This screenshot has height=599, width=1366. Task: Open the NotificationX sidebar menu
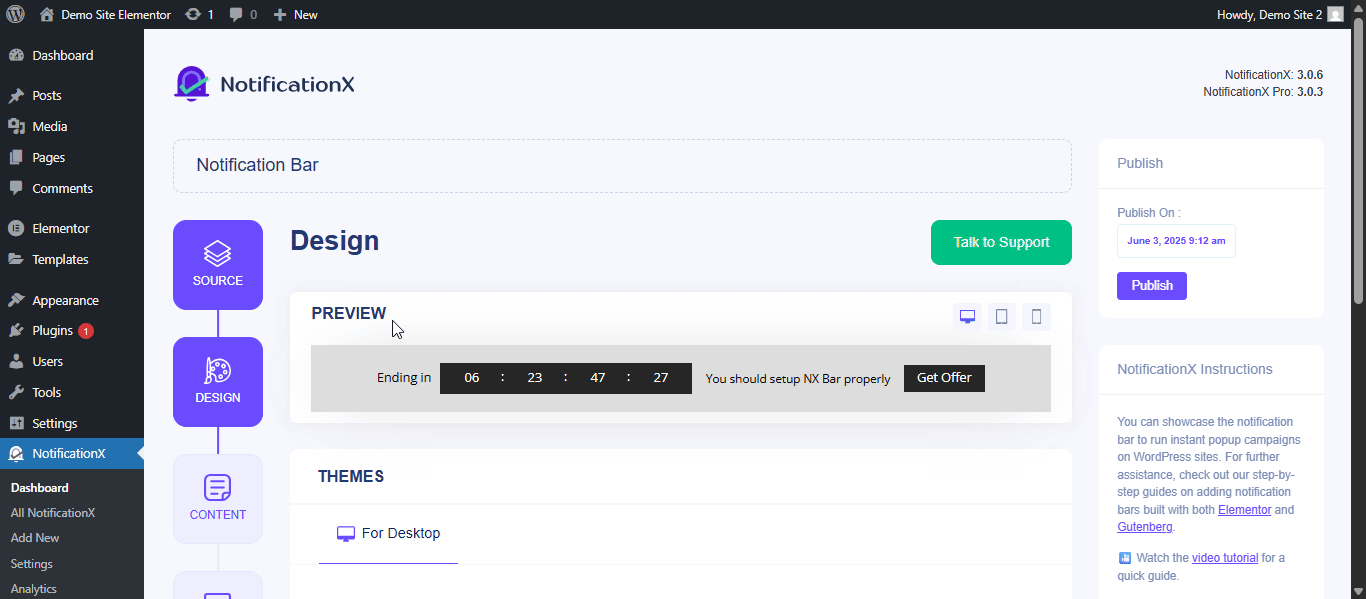(72, 453)
